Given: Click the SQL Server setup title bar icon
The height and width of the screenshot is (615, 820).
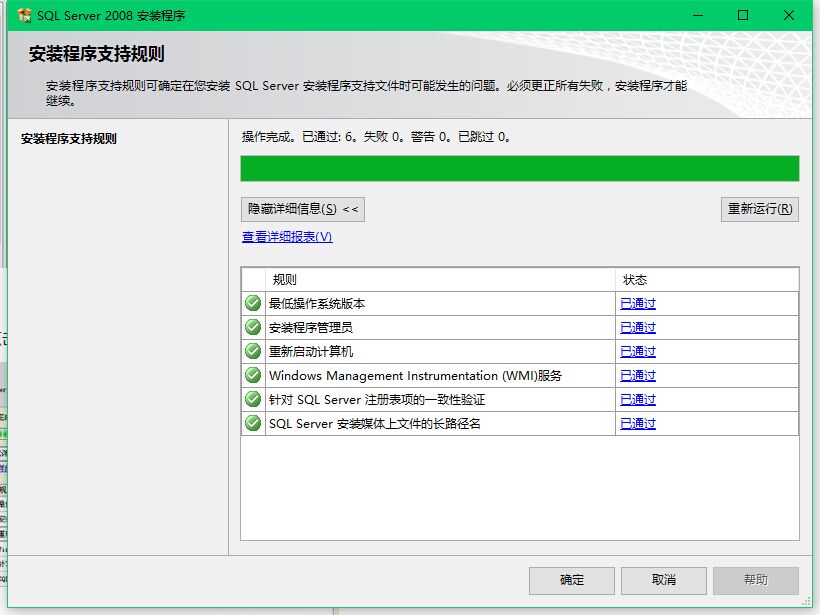Looking at the screenshot, I should (24, 15).
